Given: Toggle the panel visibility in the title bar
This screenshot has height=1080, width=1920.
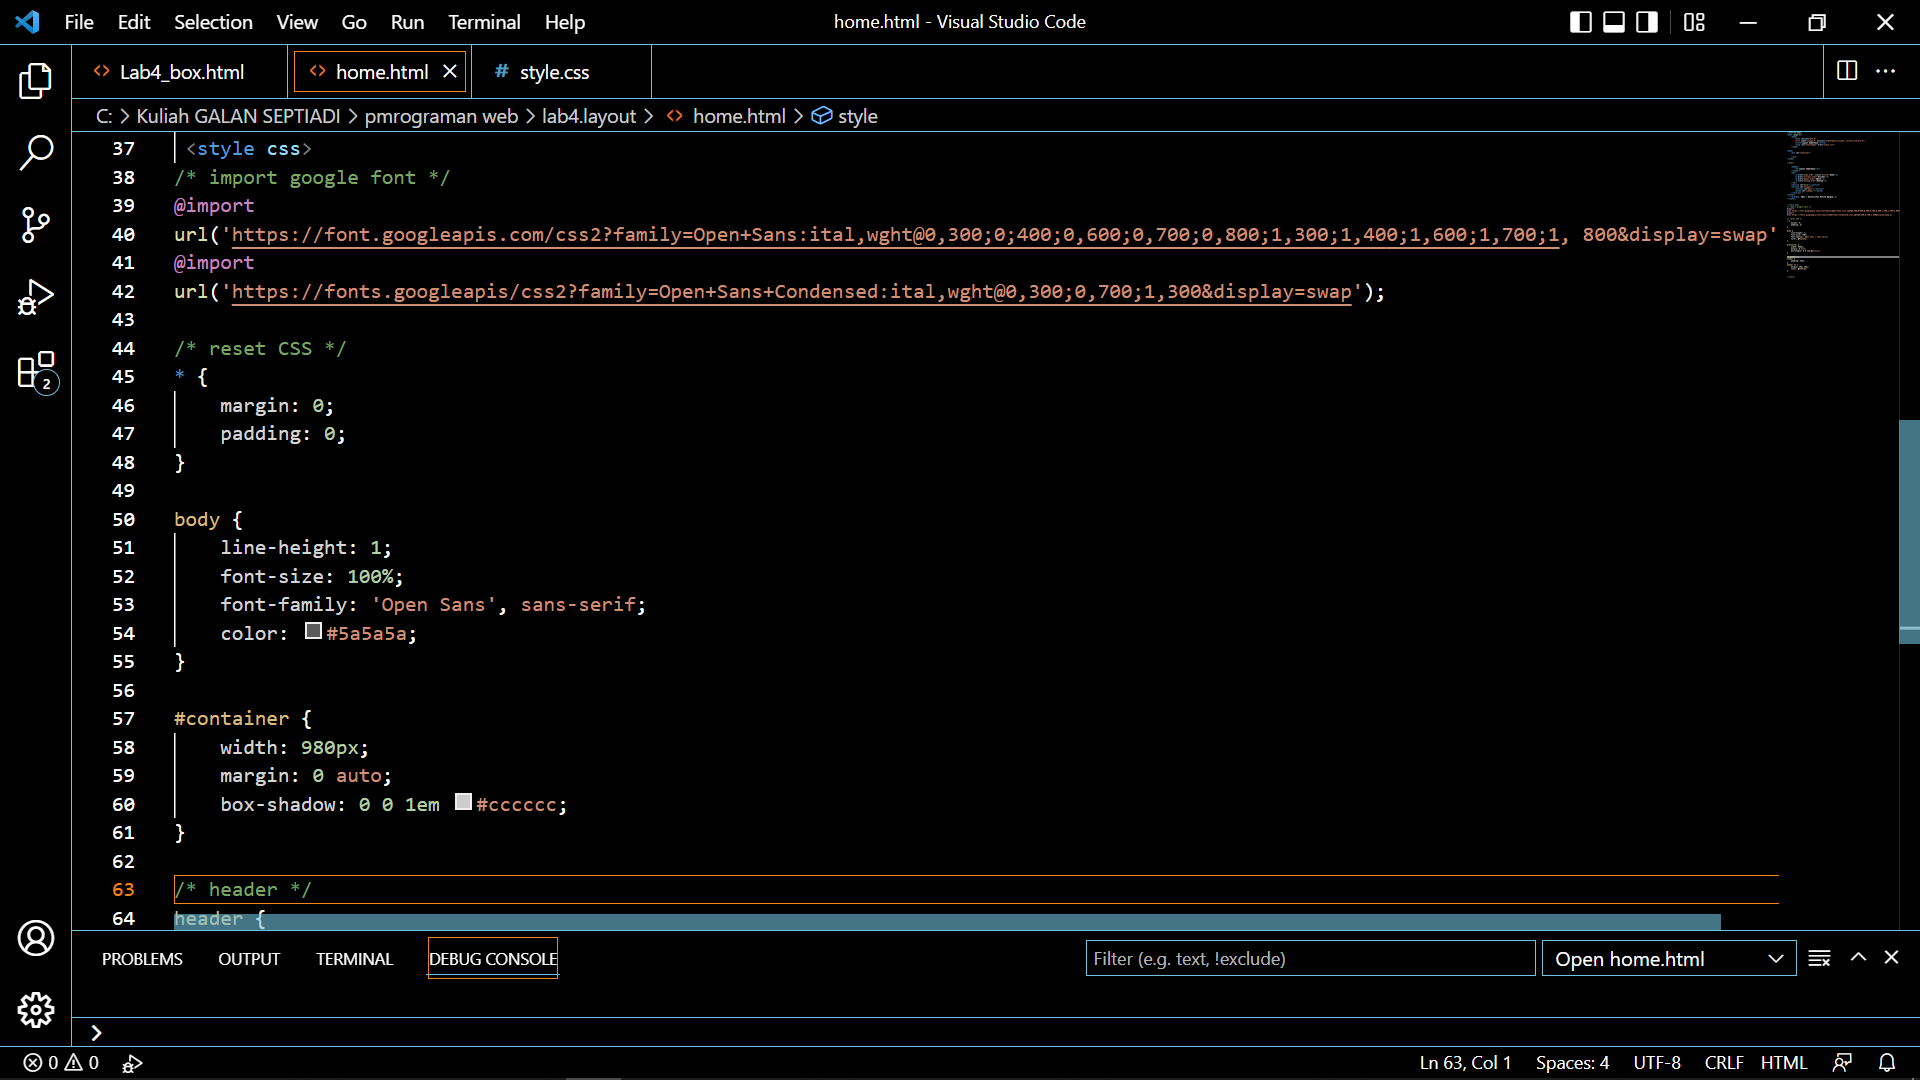Looking at the screenshot, I should coord(1613,21).
